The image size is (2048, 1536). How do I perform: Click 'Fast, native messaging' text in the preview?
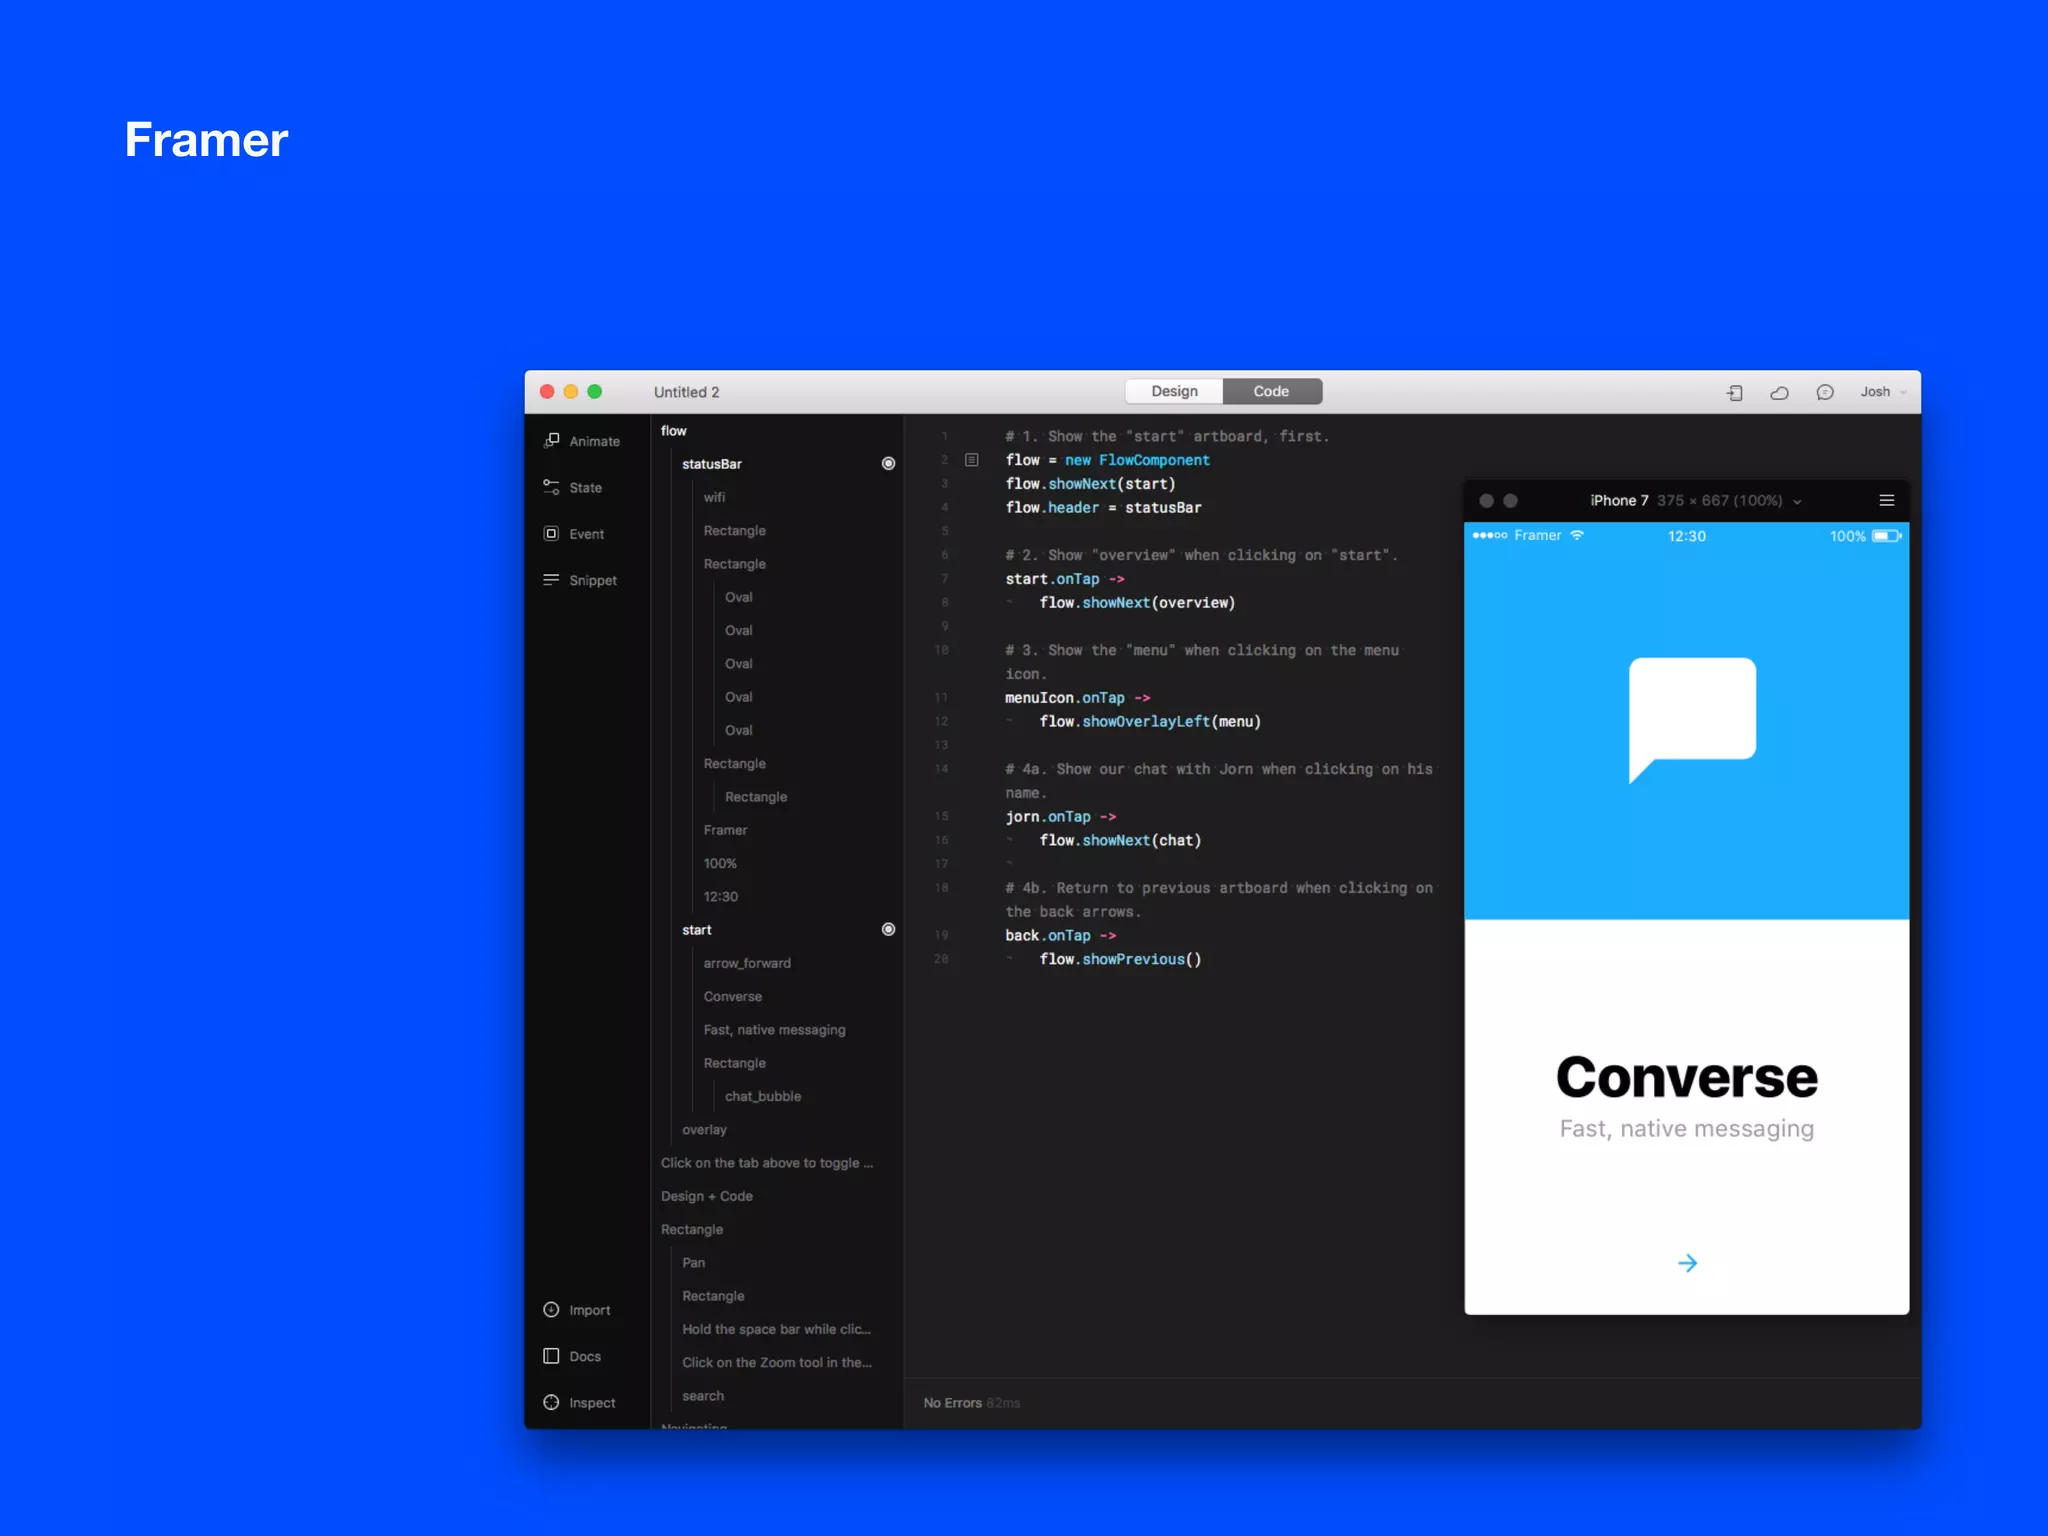pos(1687,1129)
